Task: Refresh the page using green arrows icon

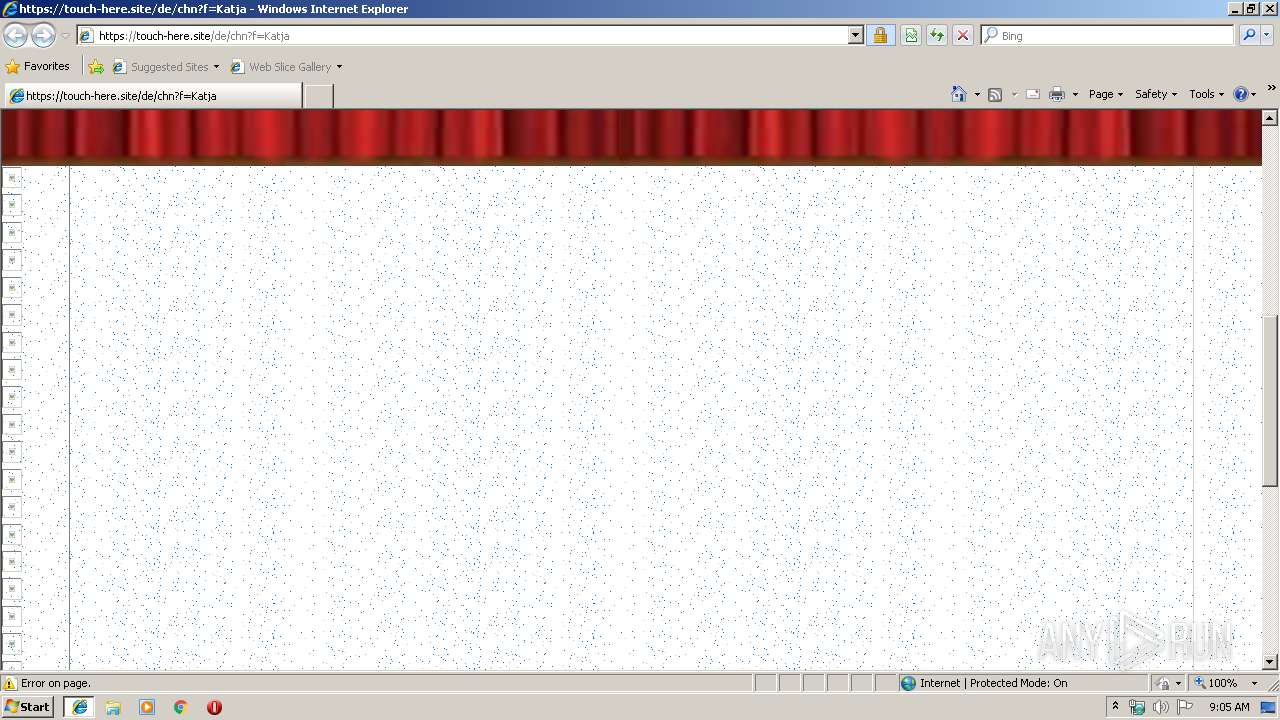Action: coord(937,36)
